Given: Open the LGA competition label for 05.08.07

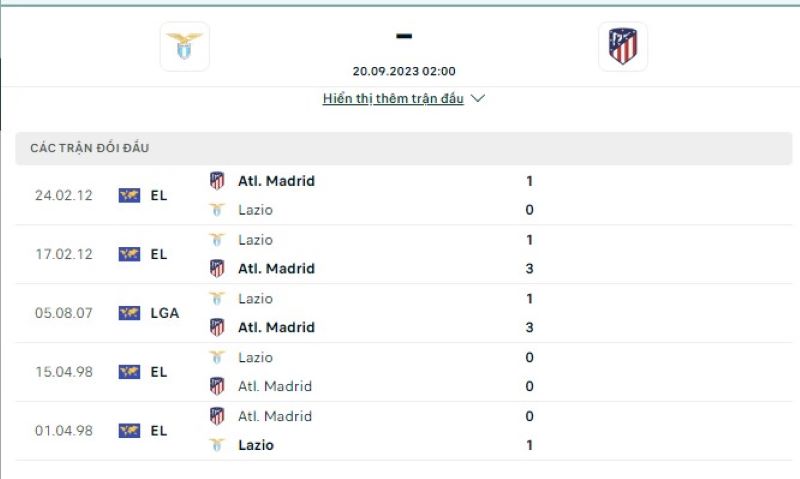Looking at the screenshot, I should pos(165,313).
